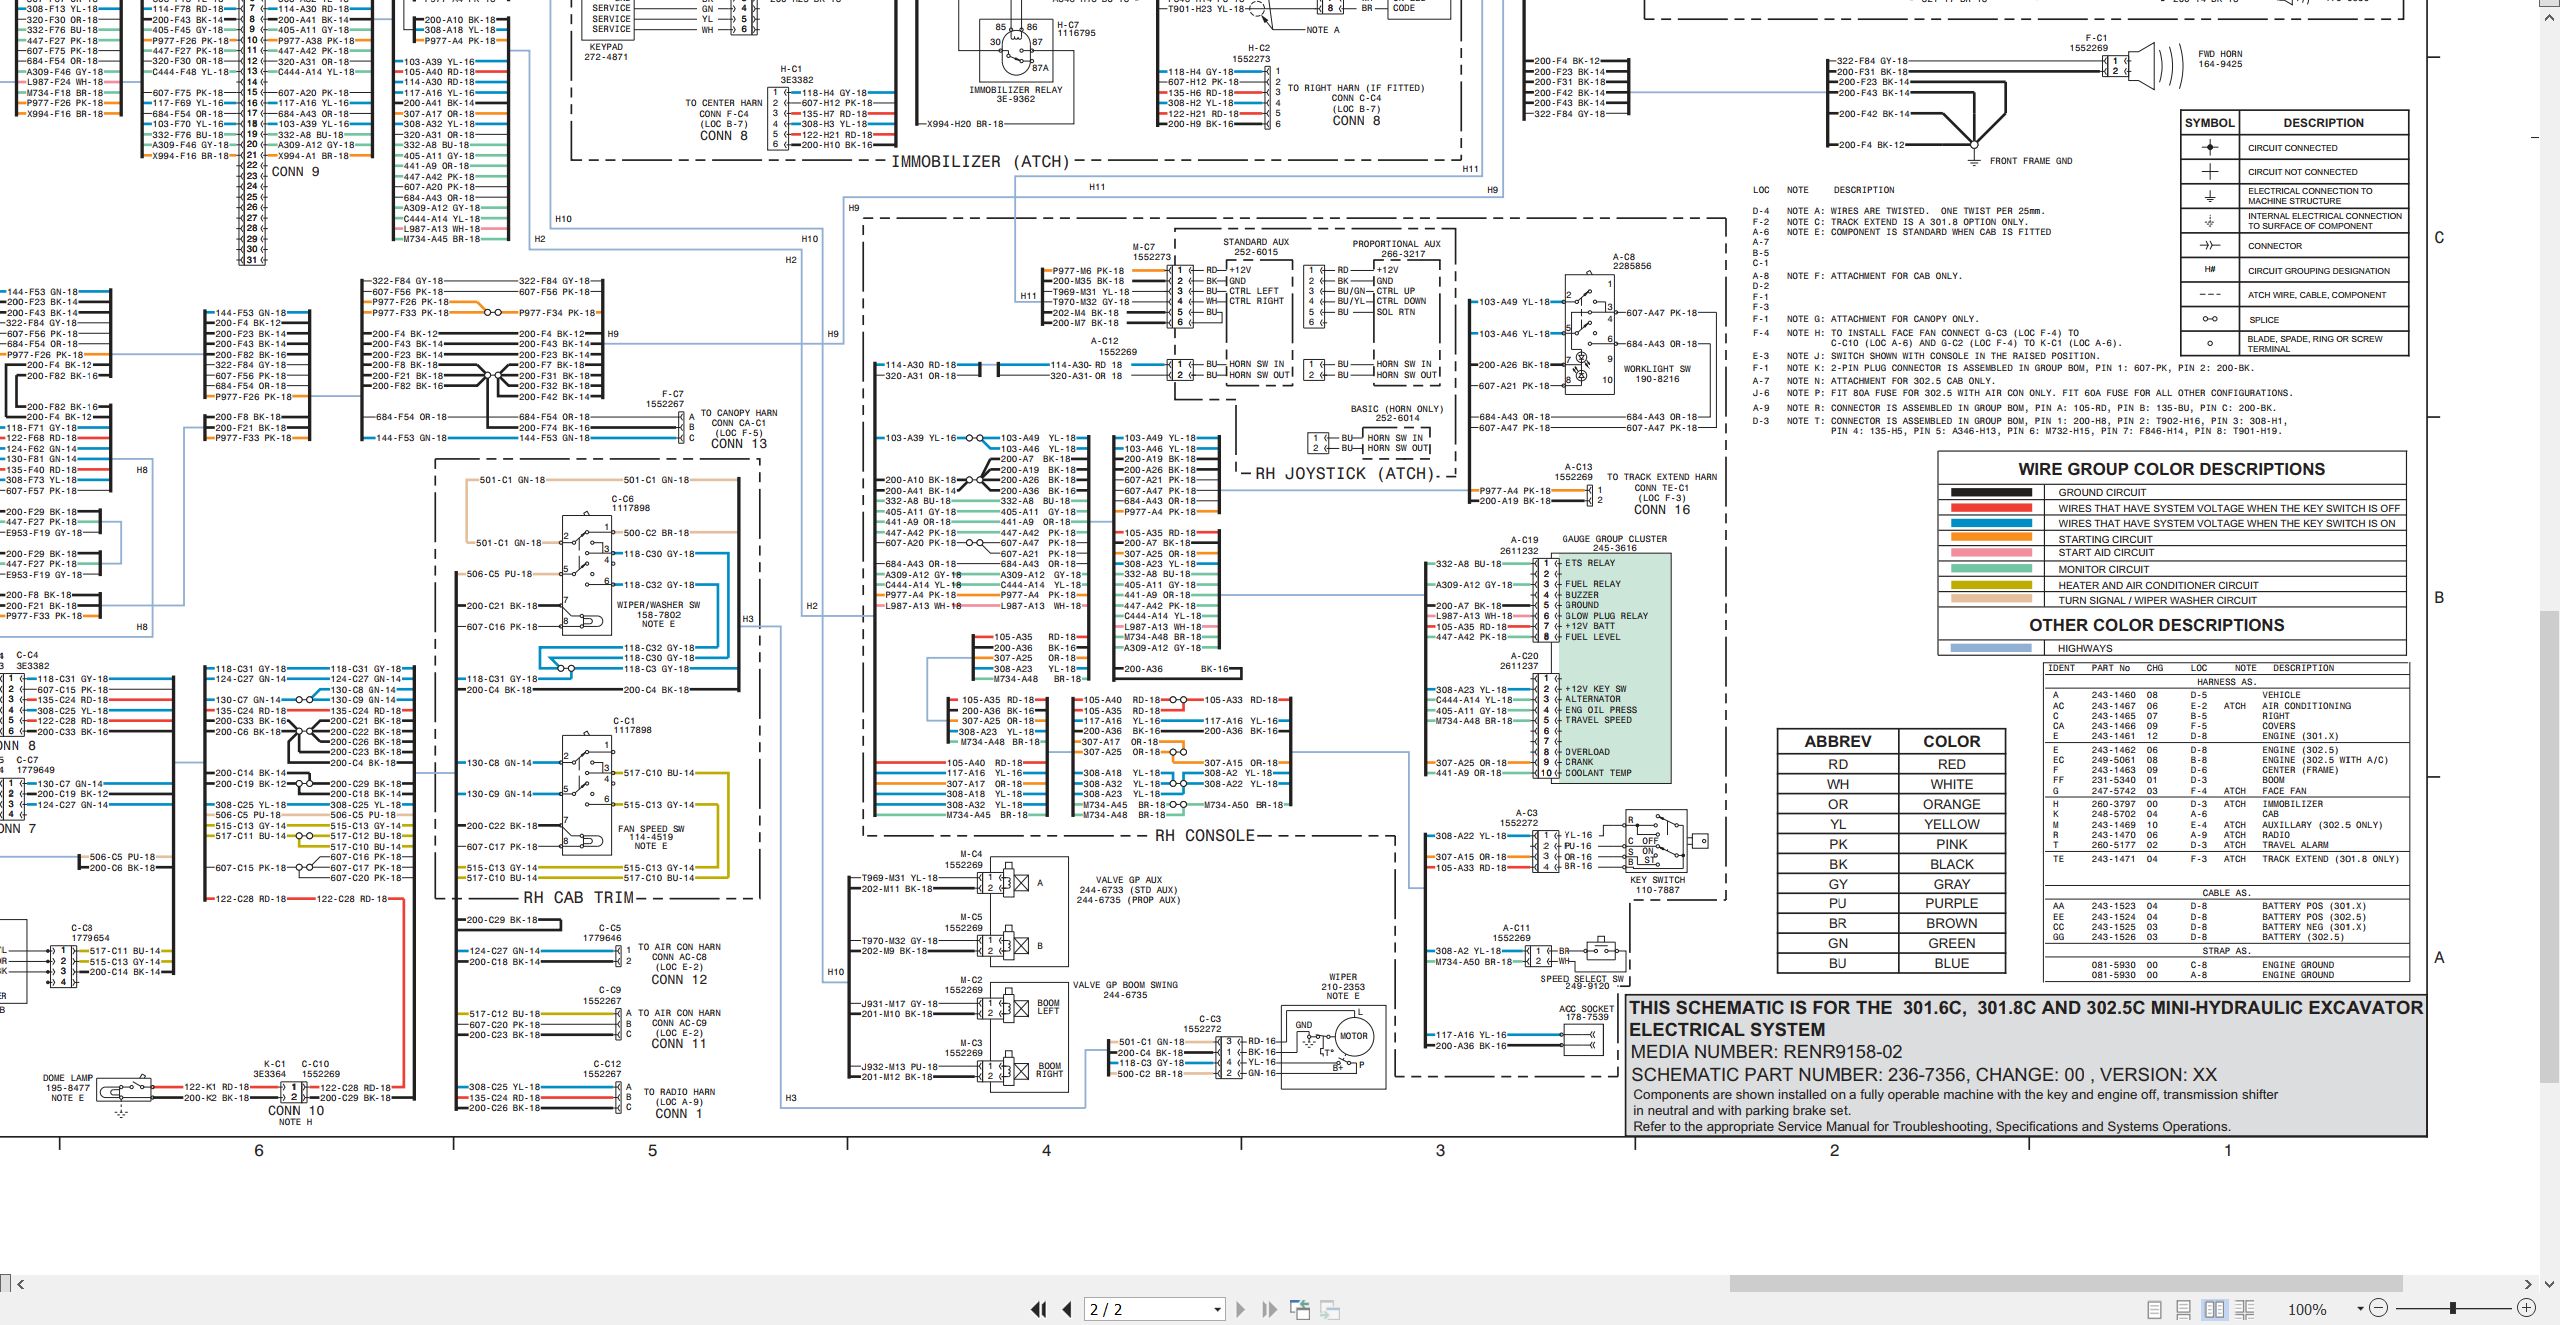The width and height of the screenshot is (2560, 1325).
Task: Click the previous view icon
Action: [1300, 1309]
